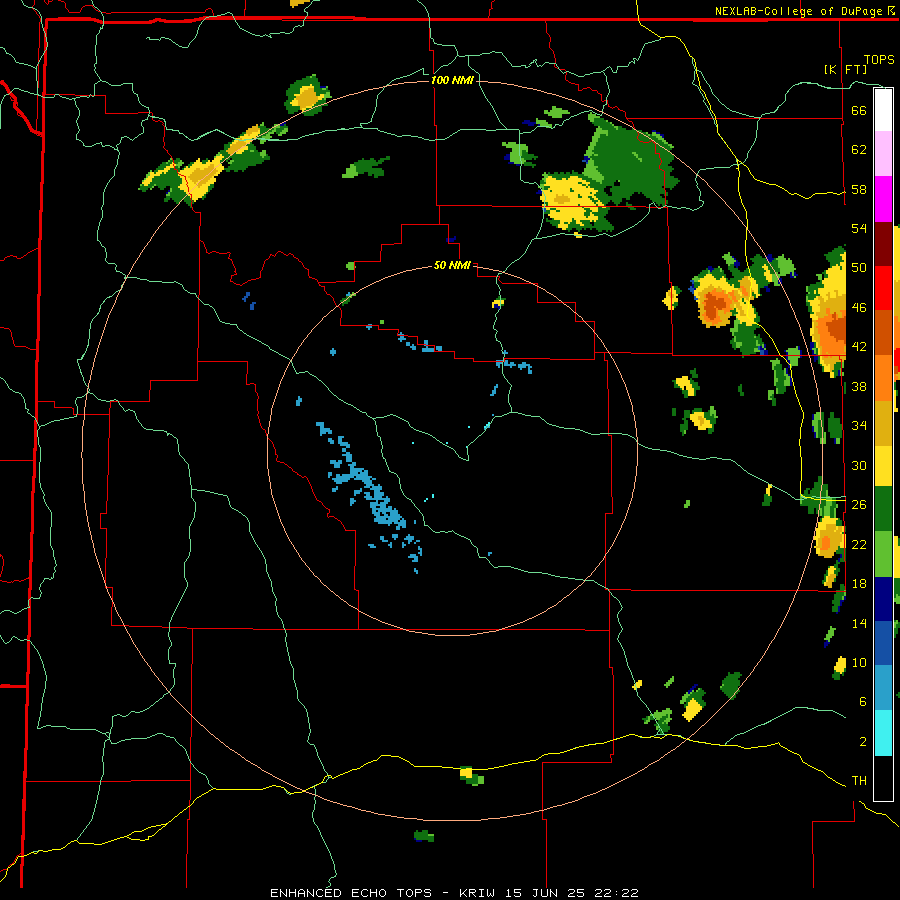Click the 50 NMI range ring label
This screenshot has width=900, height=900.
coord(452,265)
